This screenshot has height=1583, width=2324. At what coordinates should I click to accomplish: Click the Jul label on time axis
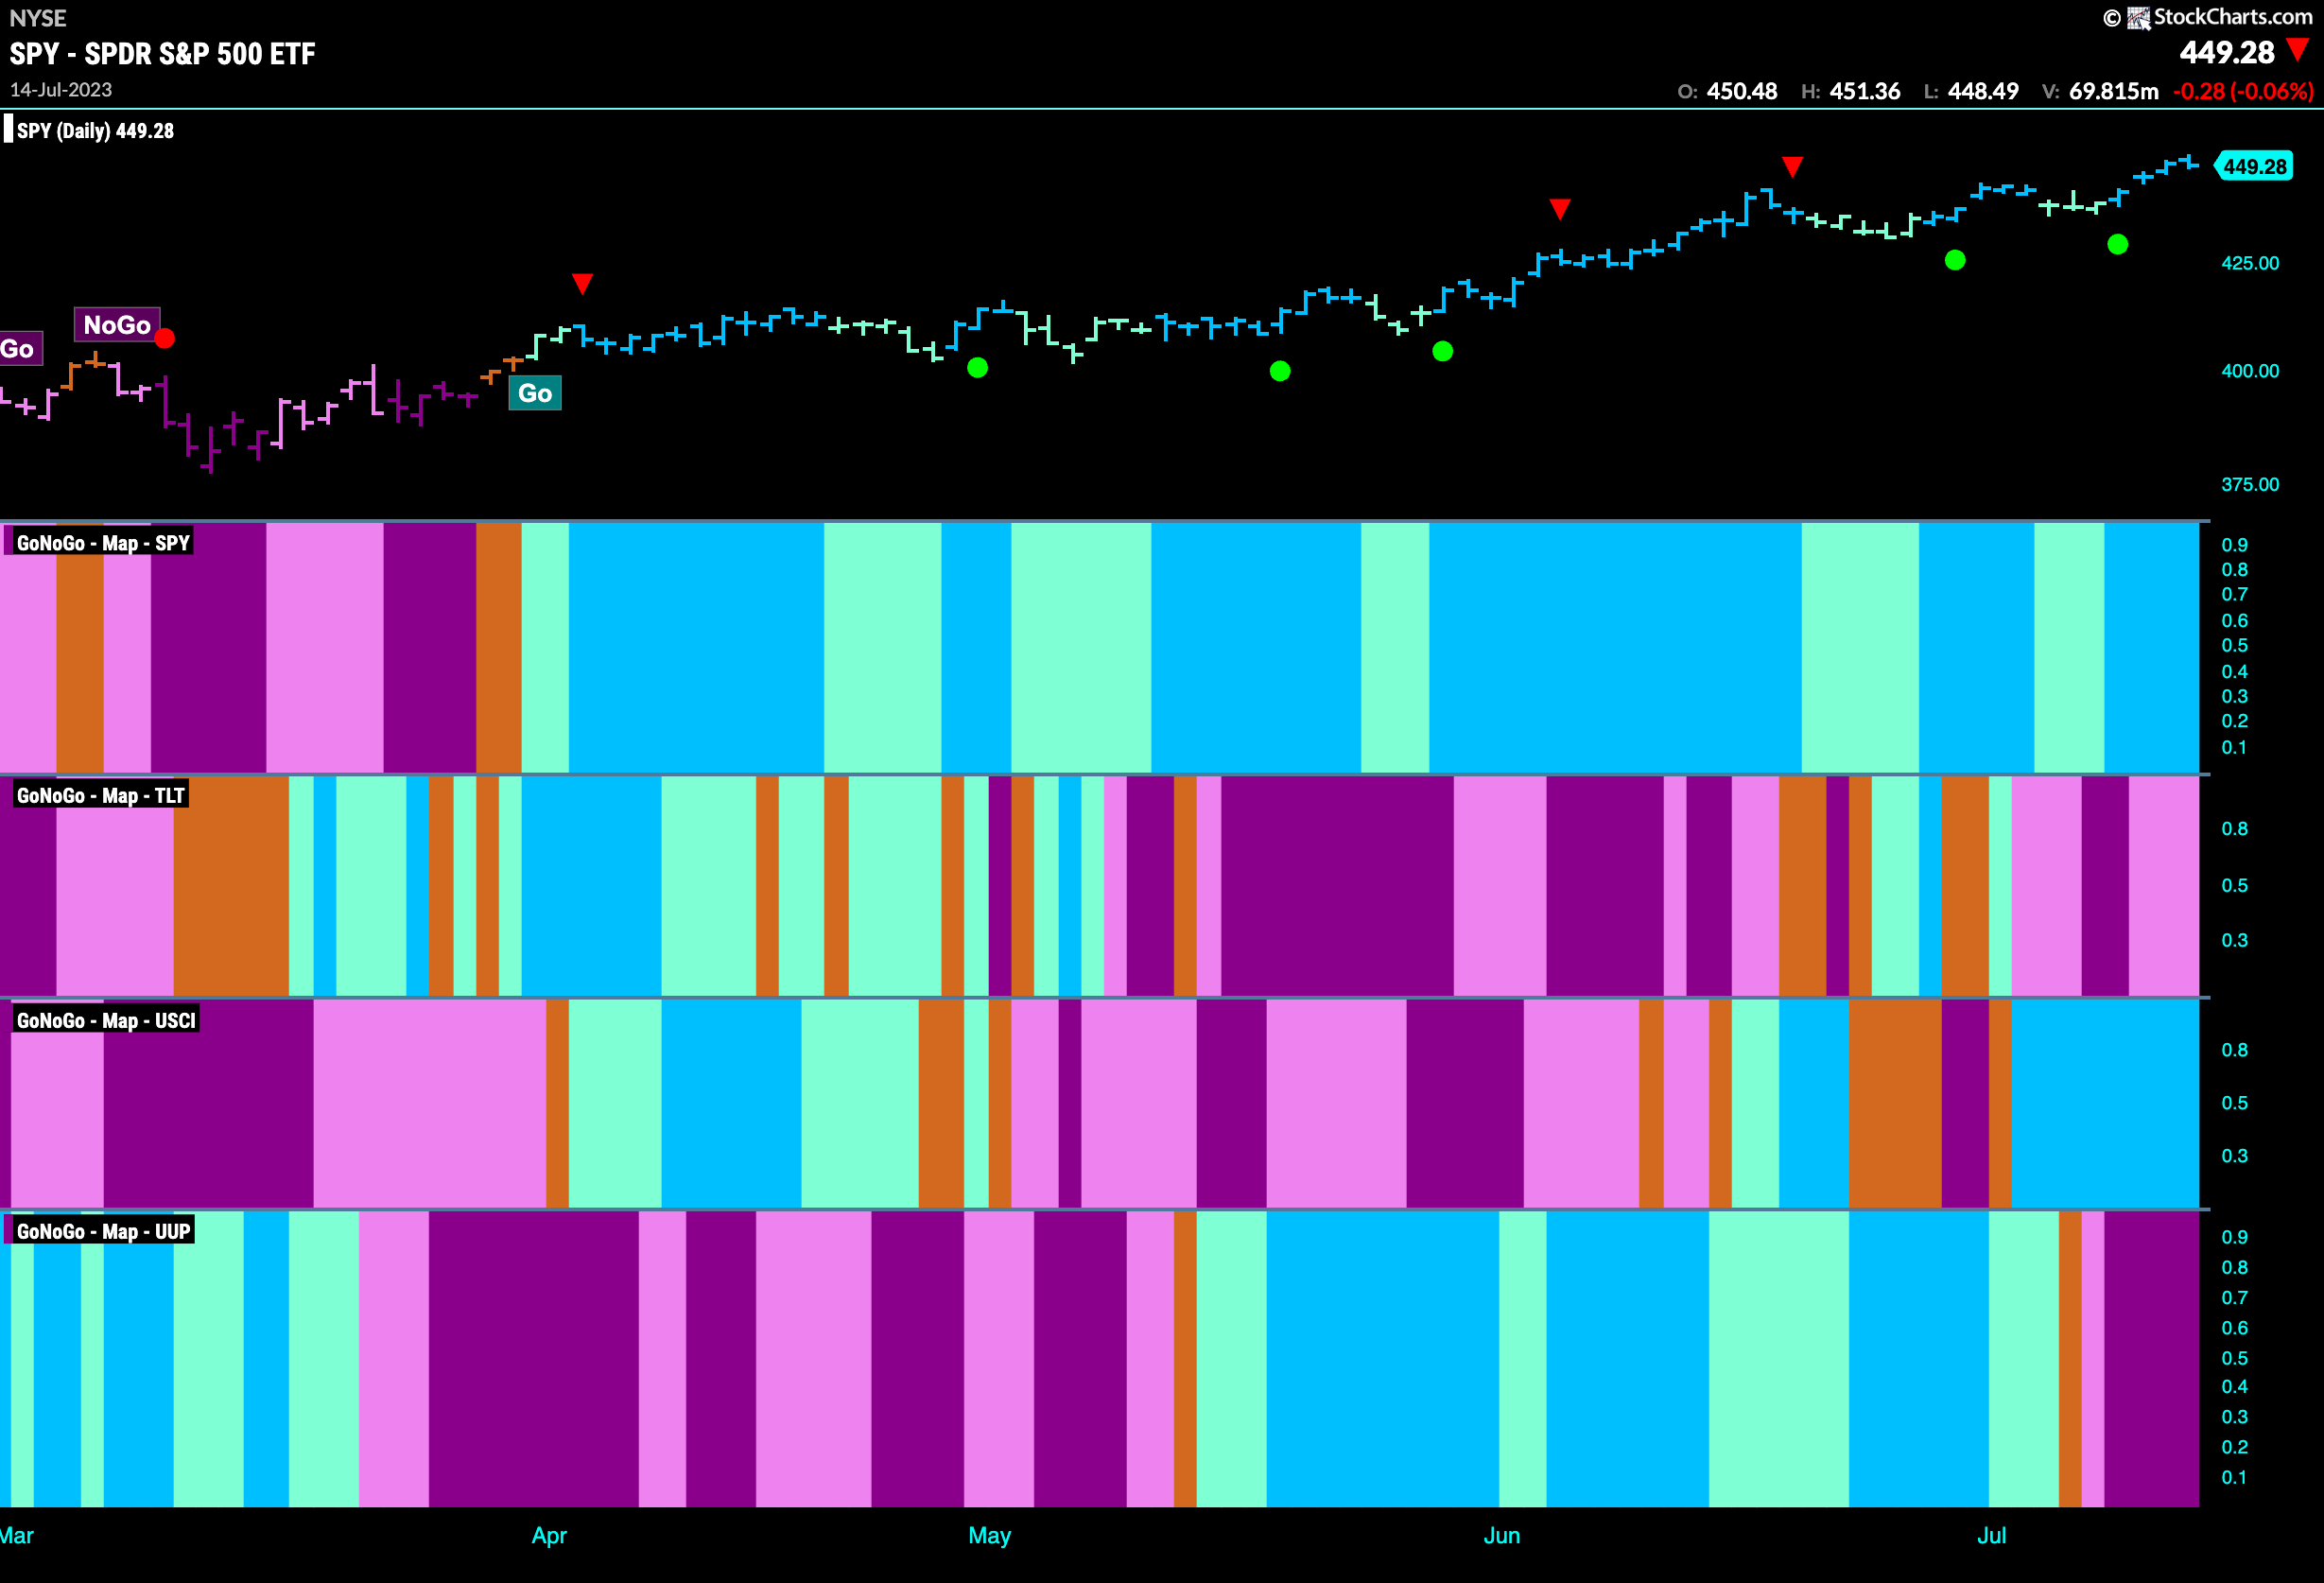[x=1991, y=1535]
